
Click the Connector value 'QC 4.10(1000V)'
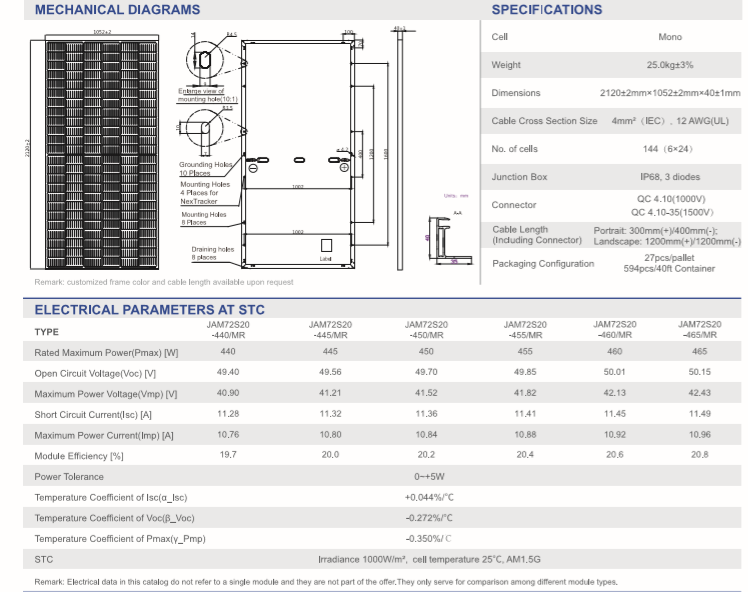tap(671, 199)
